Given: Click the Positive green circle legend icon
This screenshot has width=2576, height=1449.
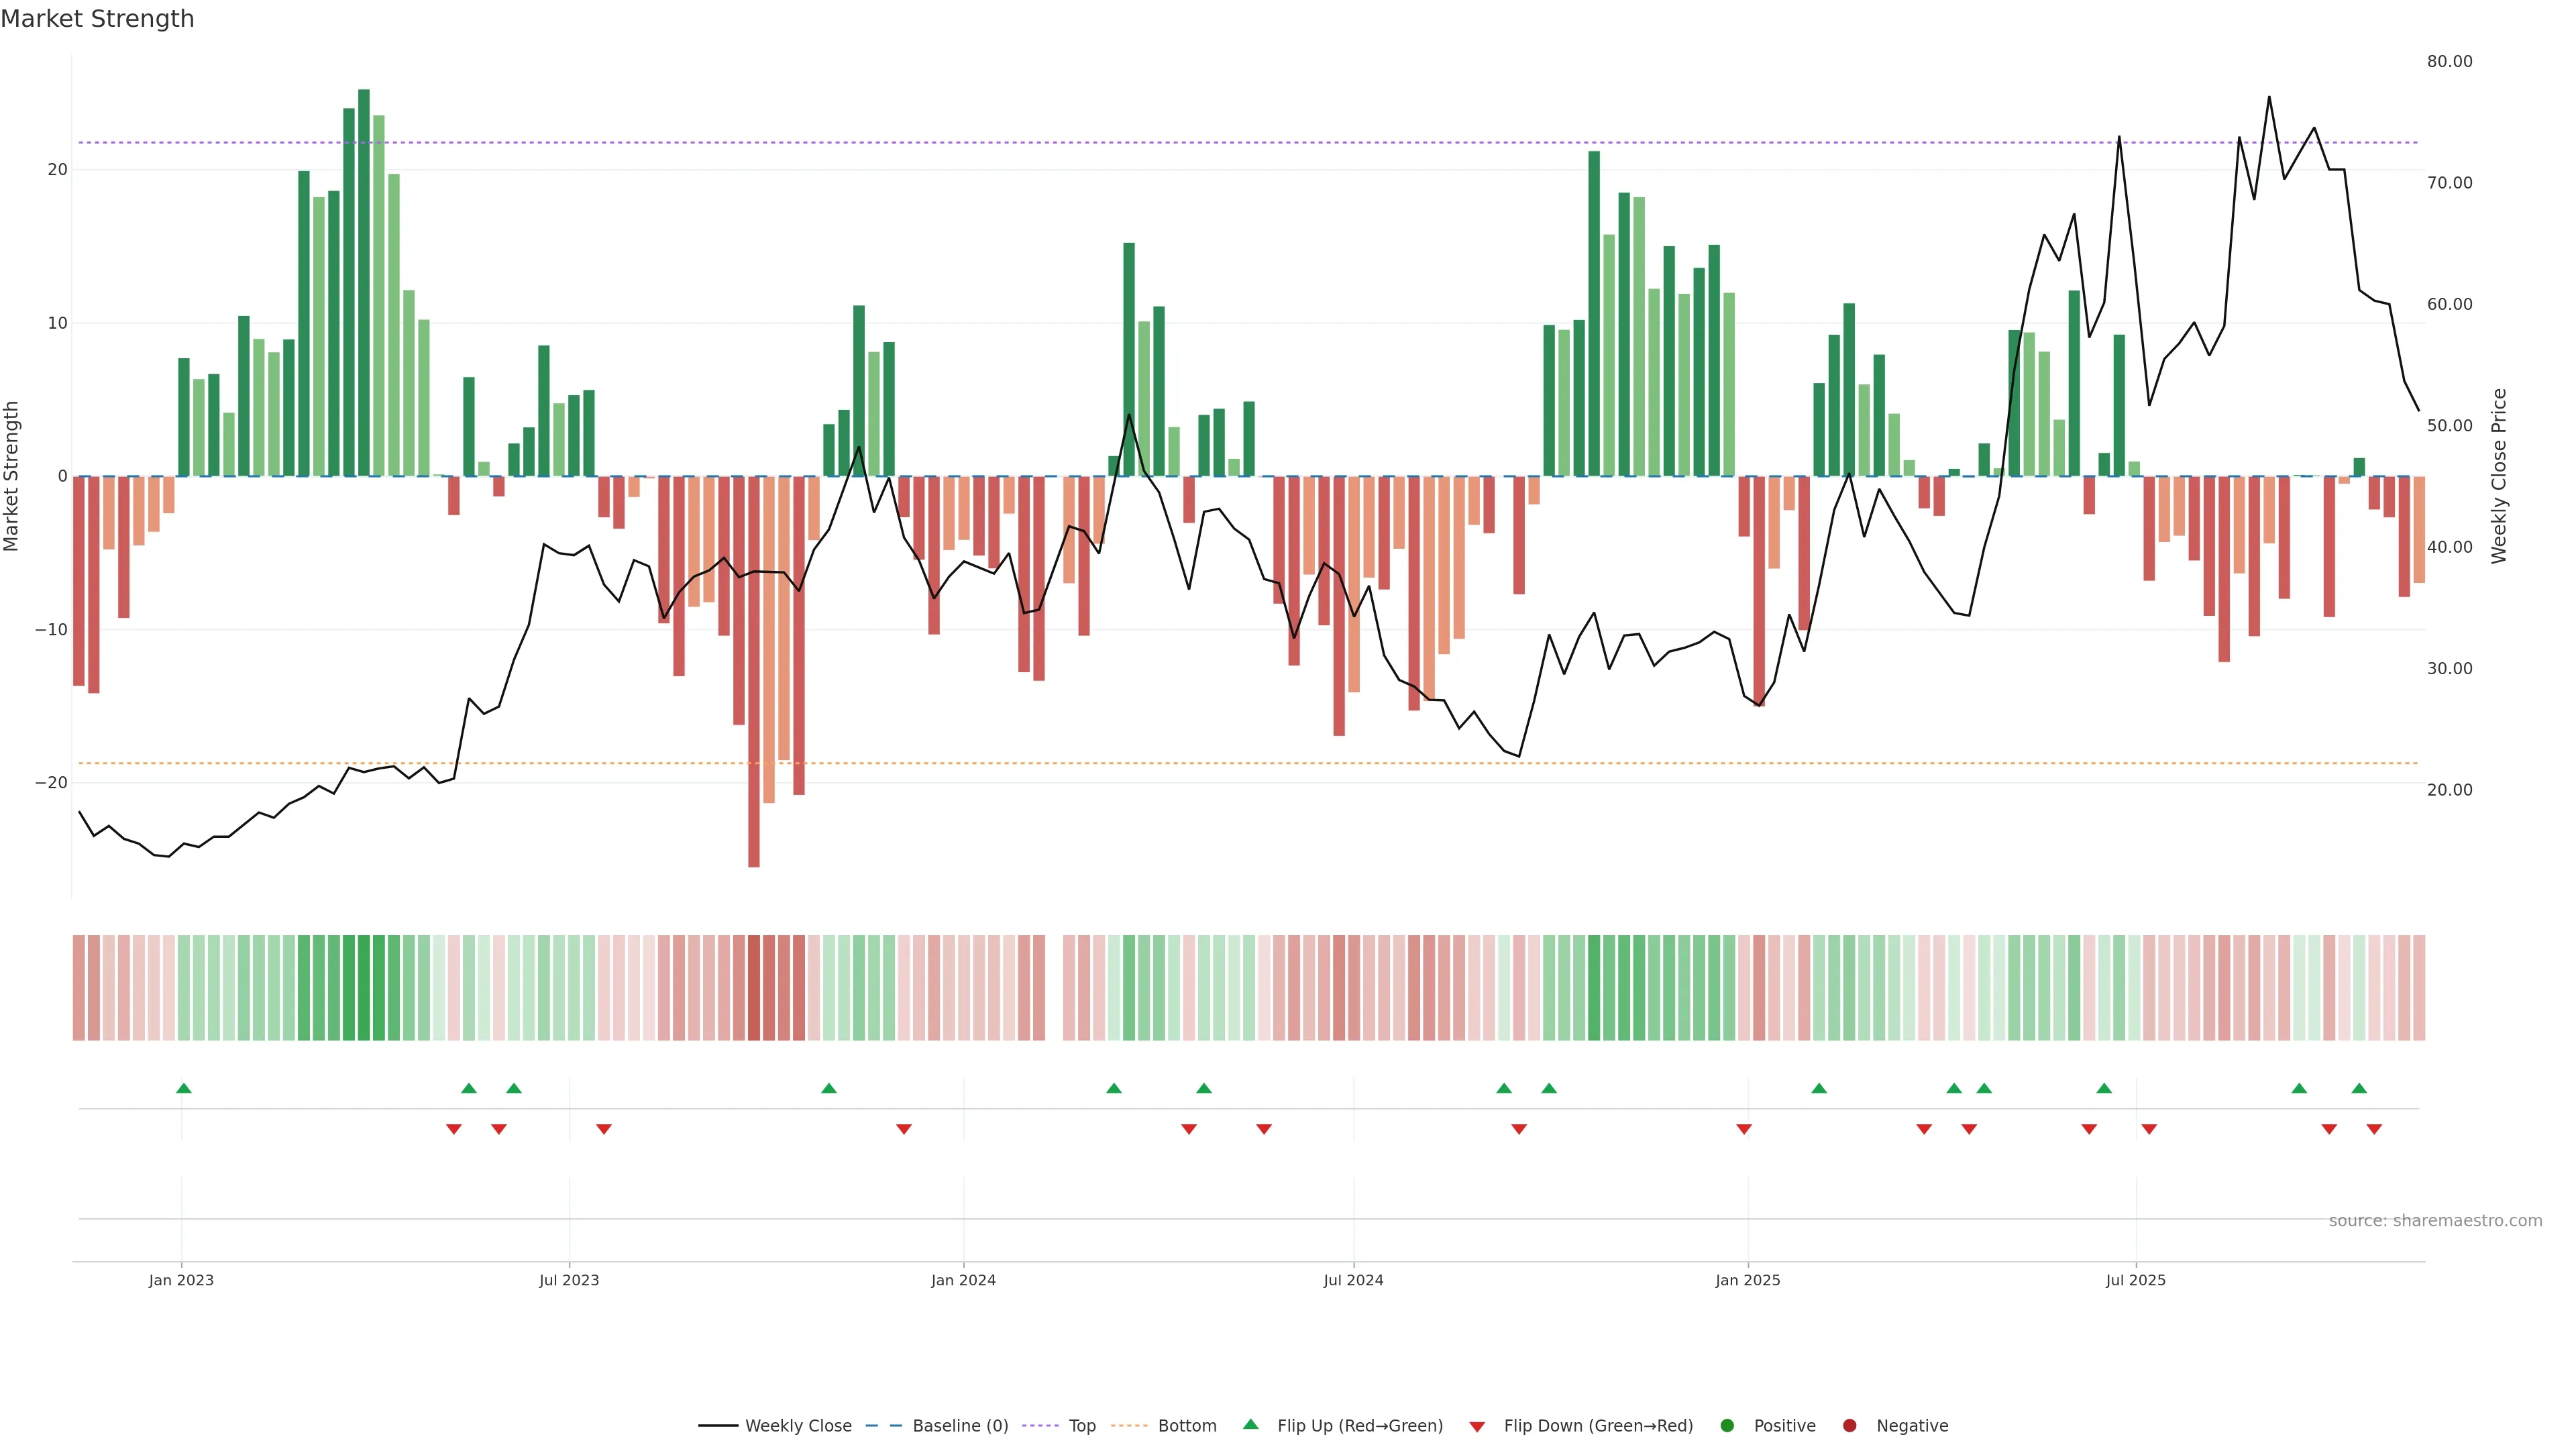Looking at the screenshot, I should click(1727, 1426).
